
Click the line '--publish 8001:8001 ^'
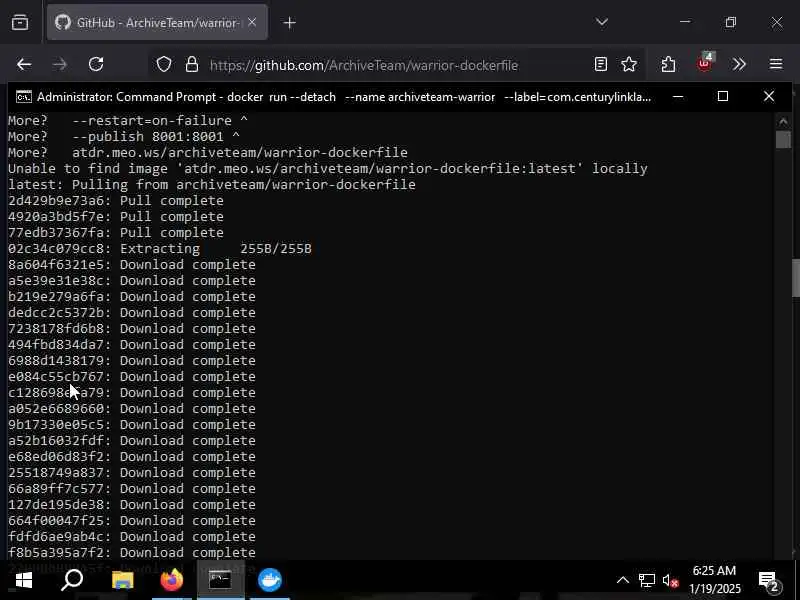pyautogui.click(x=156, y=137)
